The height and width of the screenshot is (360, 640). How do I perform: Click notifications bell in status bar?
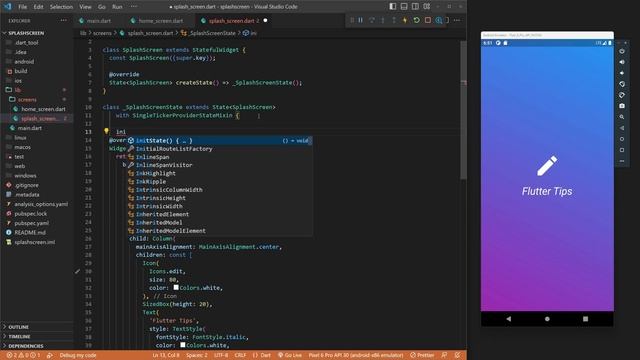coord(458,355)
